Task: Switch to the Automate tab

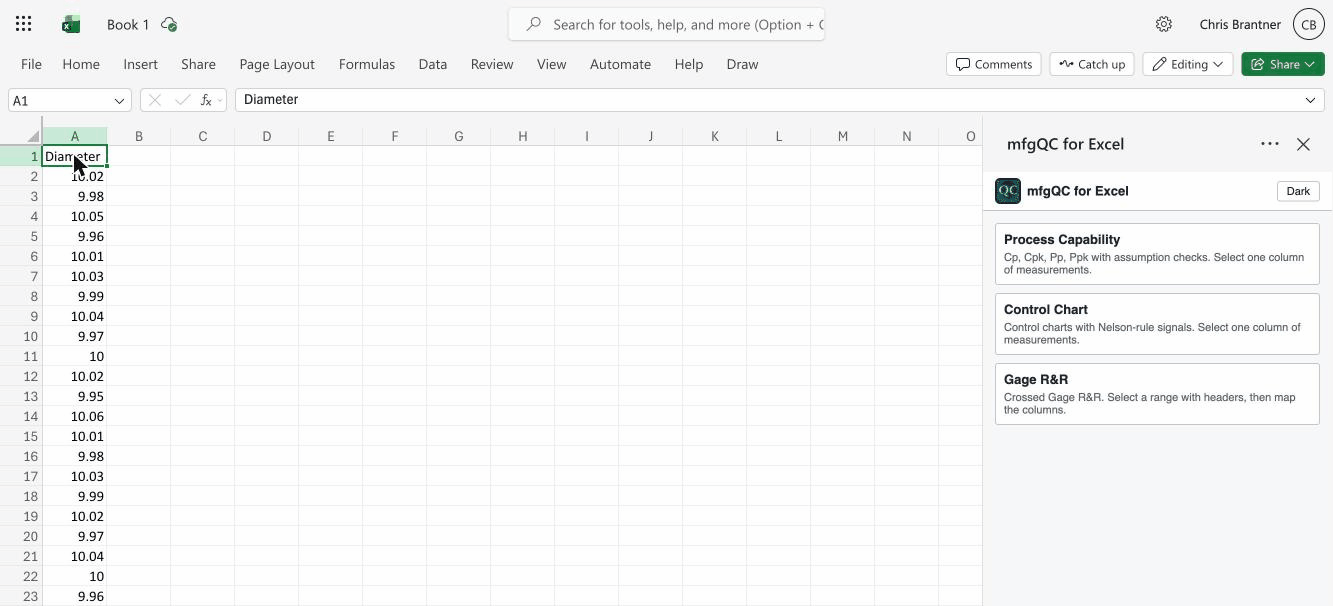Action: click(x=620, y=64)
